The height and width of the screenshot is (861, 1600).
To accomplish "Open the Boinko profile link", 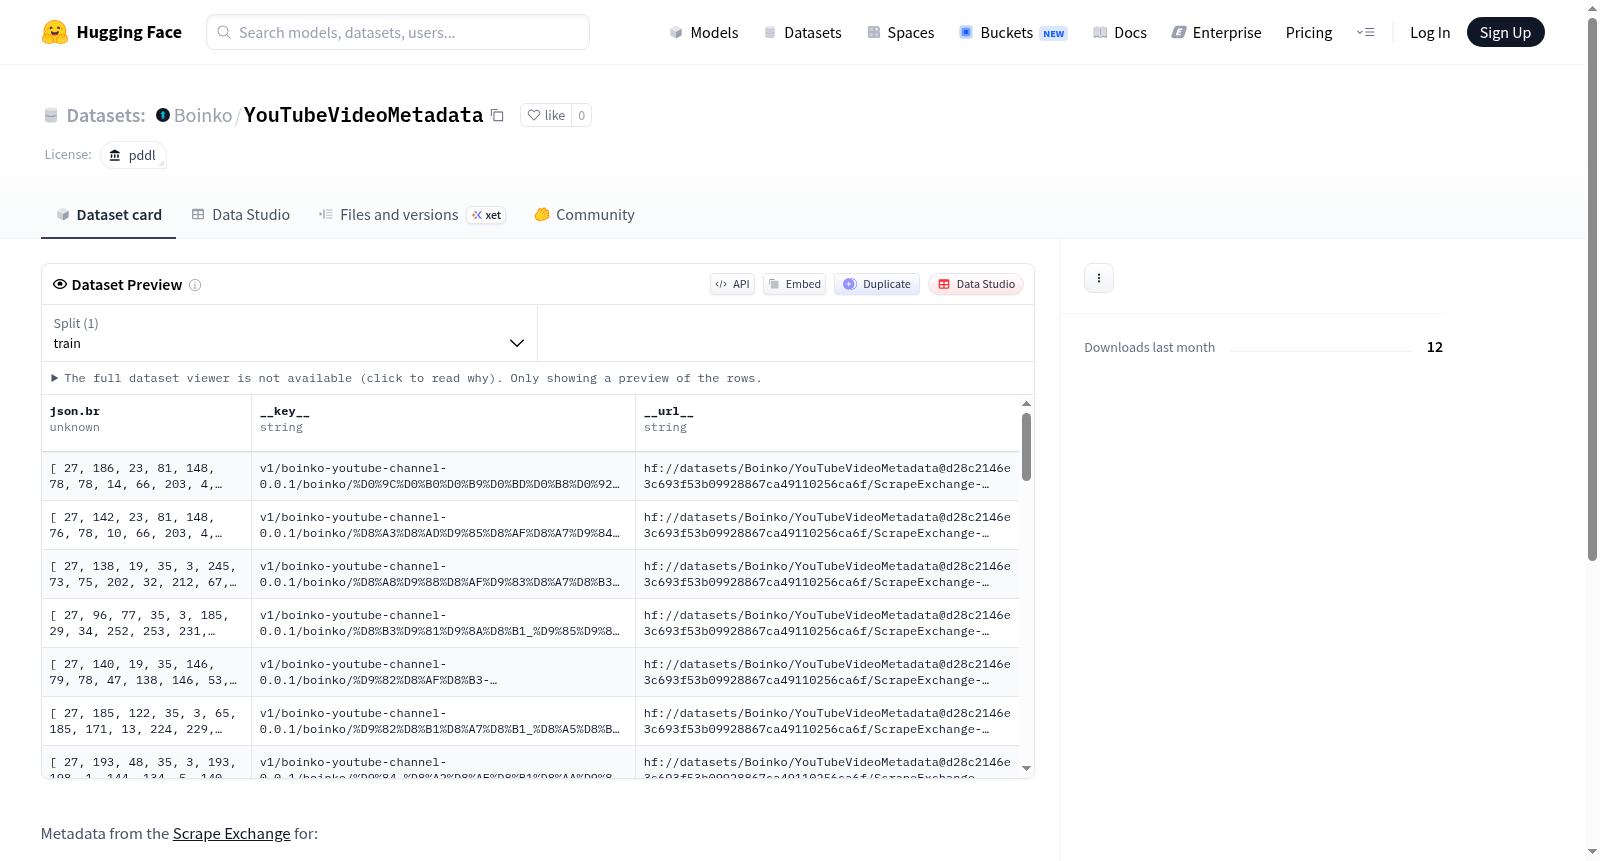I will (x=203, y=115).
